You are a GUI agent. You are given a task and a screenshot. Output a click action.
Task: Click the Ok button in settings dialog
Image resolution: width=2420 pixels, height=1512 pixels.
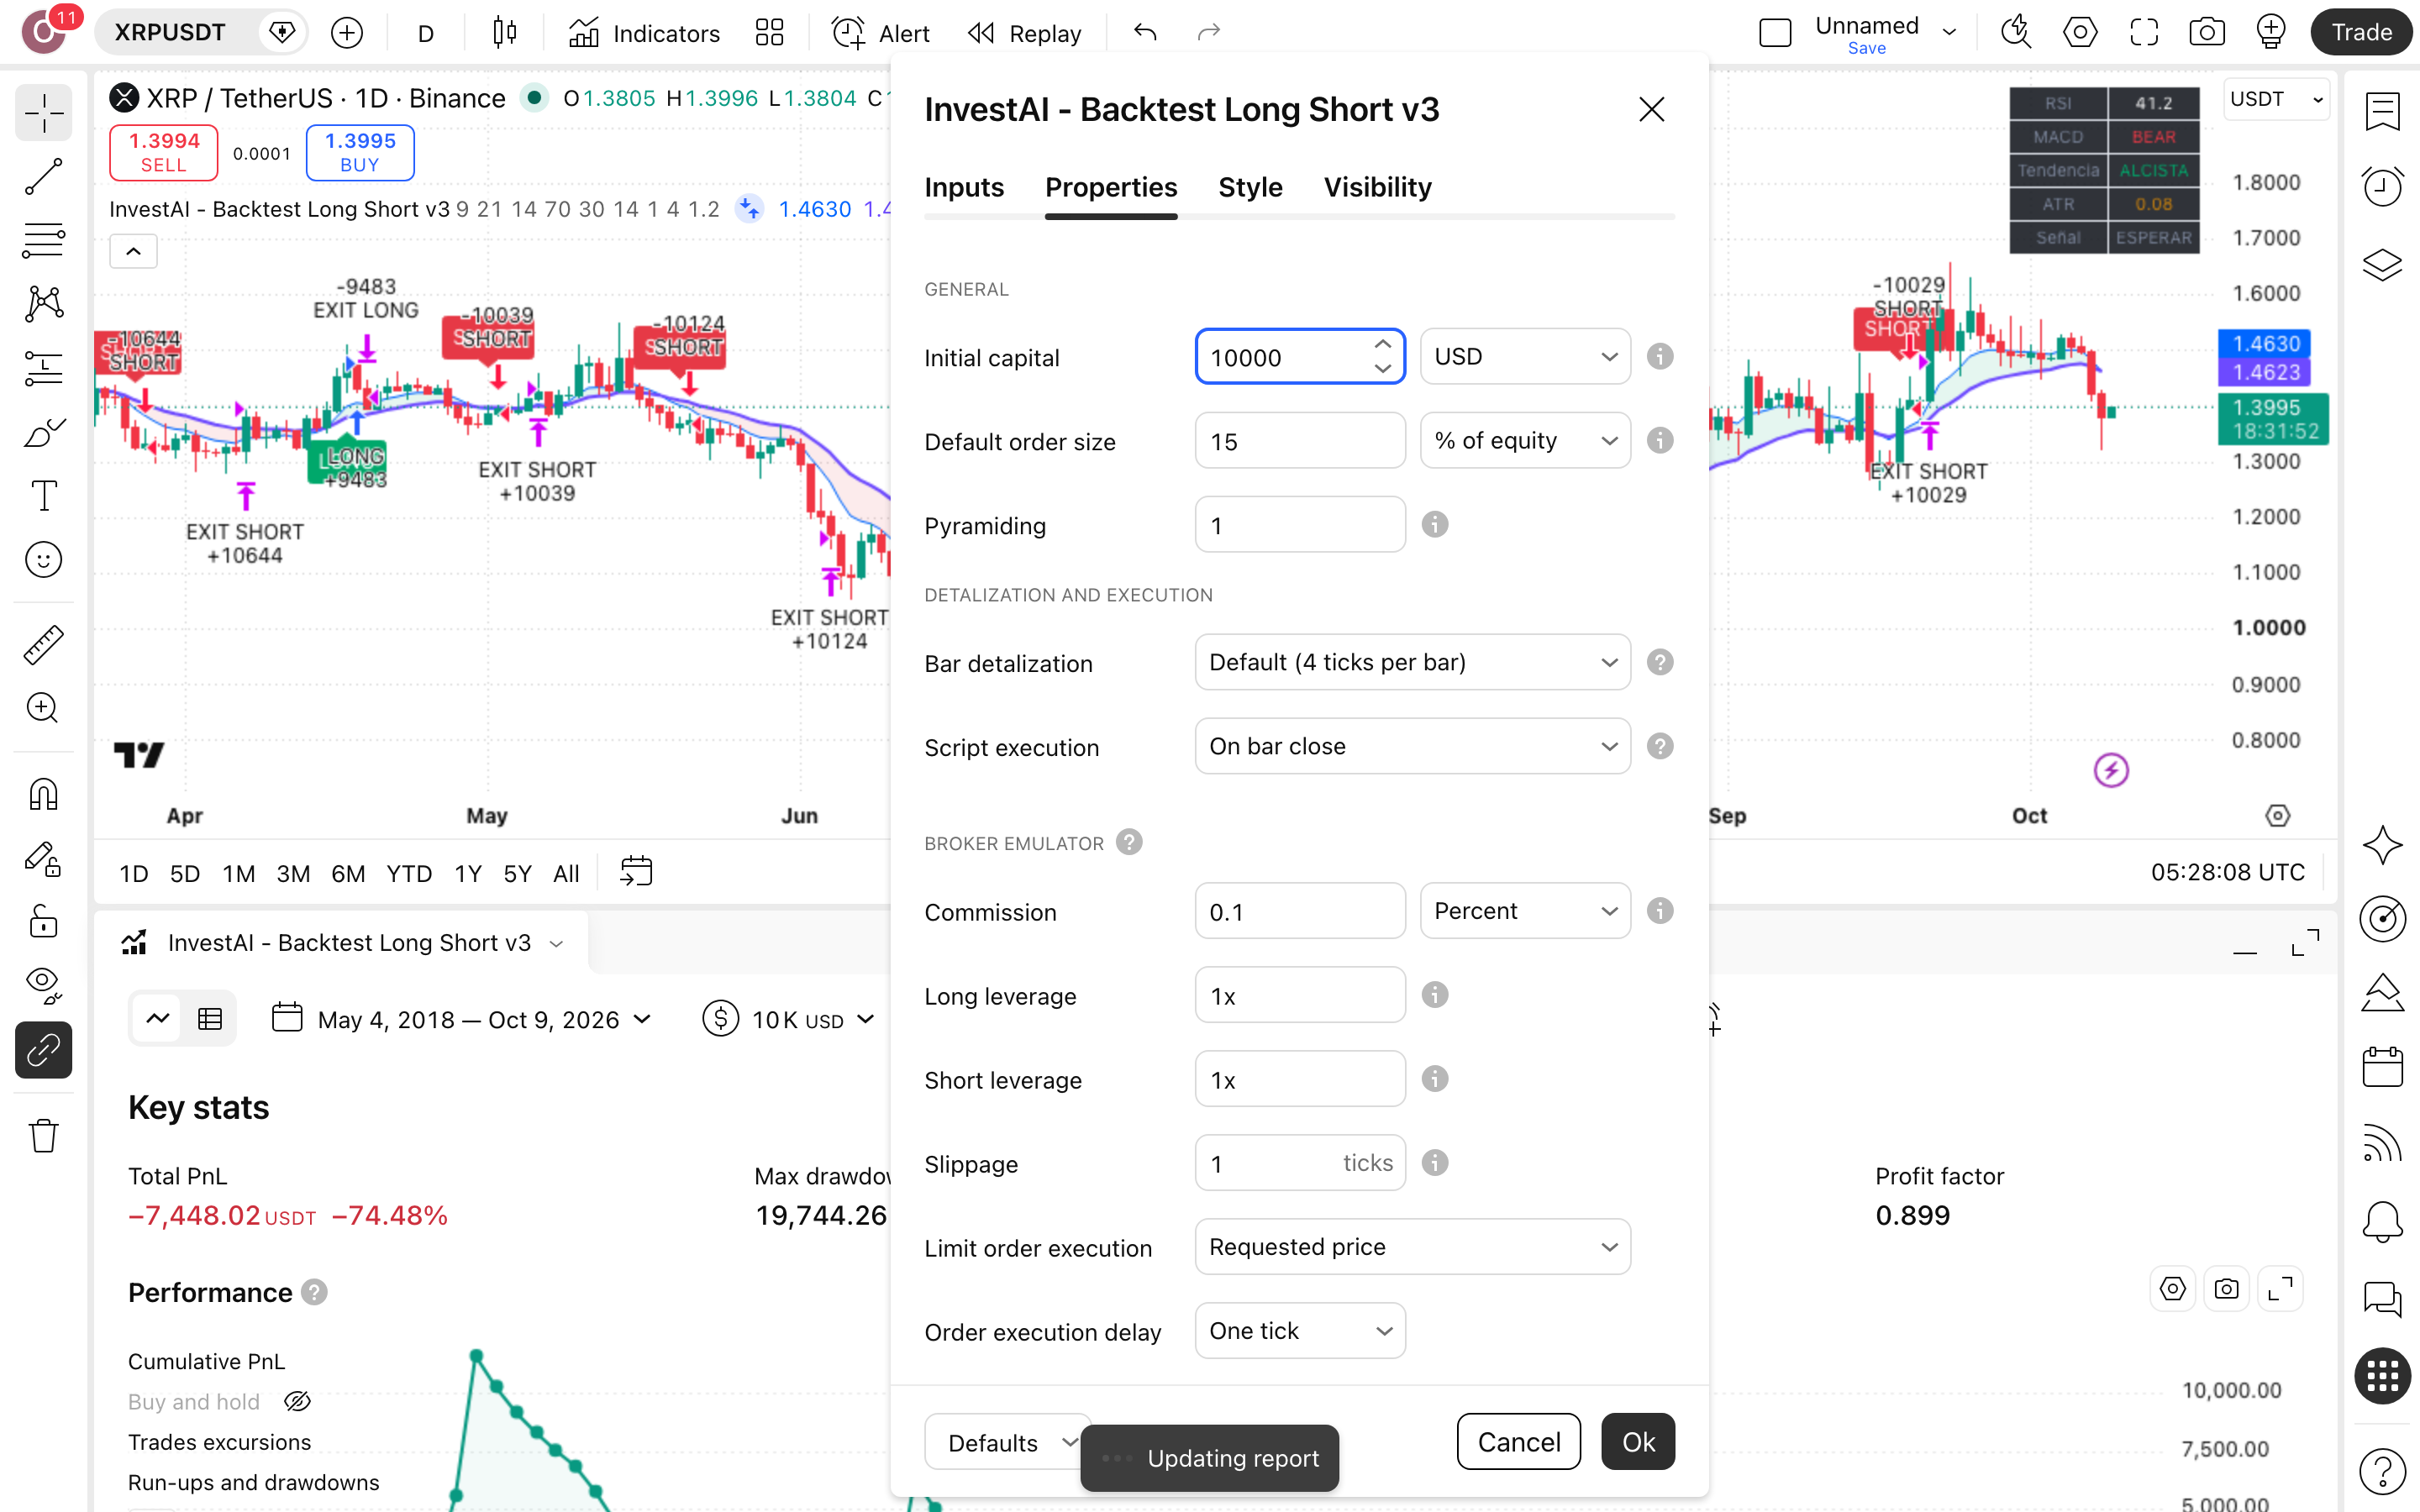(x=1638, y=1441)
